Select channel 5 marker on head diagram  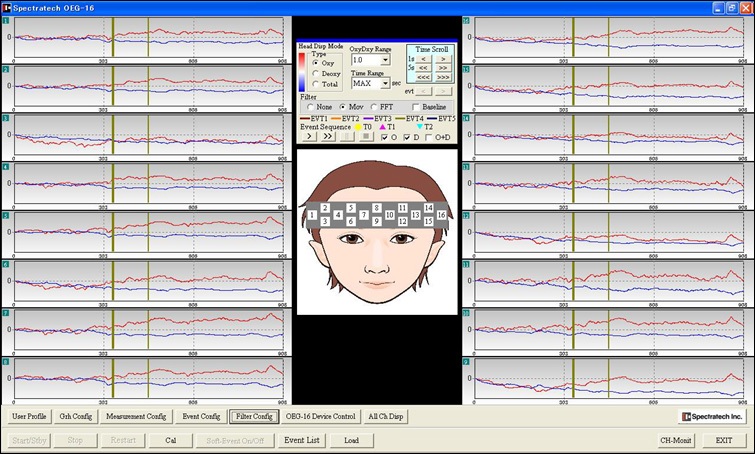click(351, 208)
